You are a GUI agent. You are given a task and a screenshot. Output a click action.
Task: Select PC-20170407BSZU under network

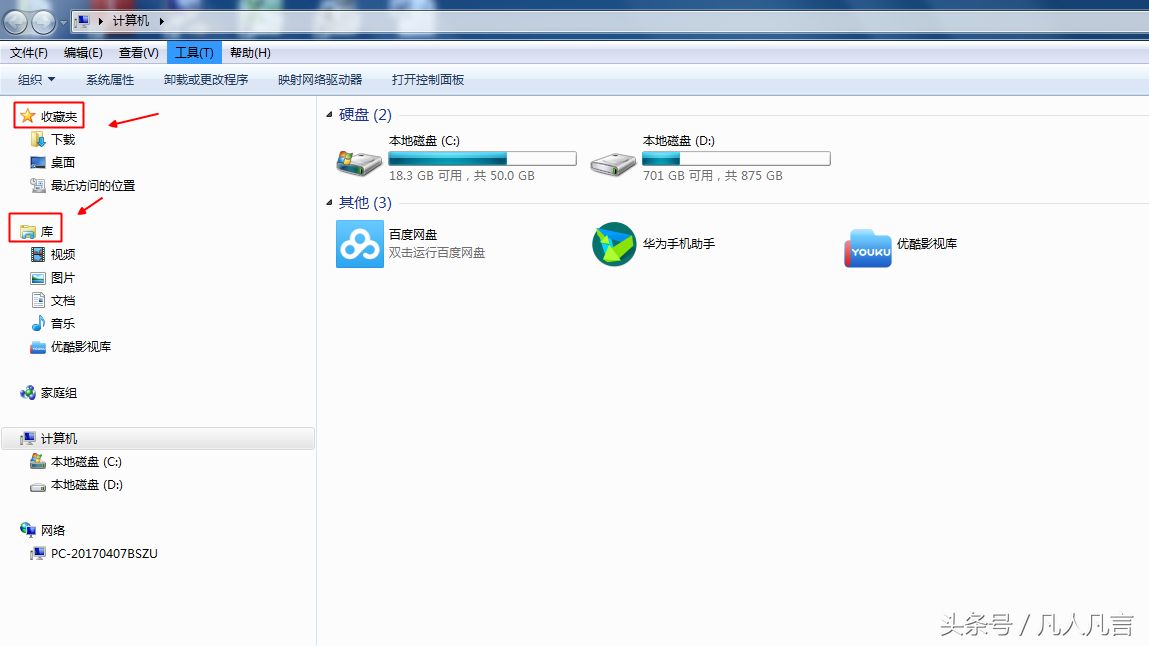[104, 554]
